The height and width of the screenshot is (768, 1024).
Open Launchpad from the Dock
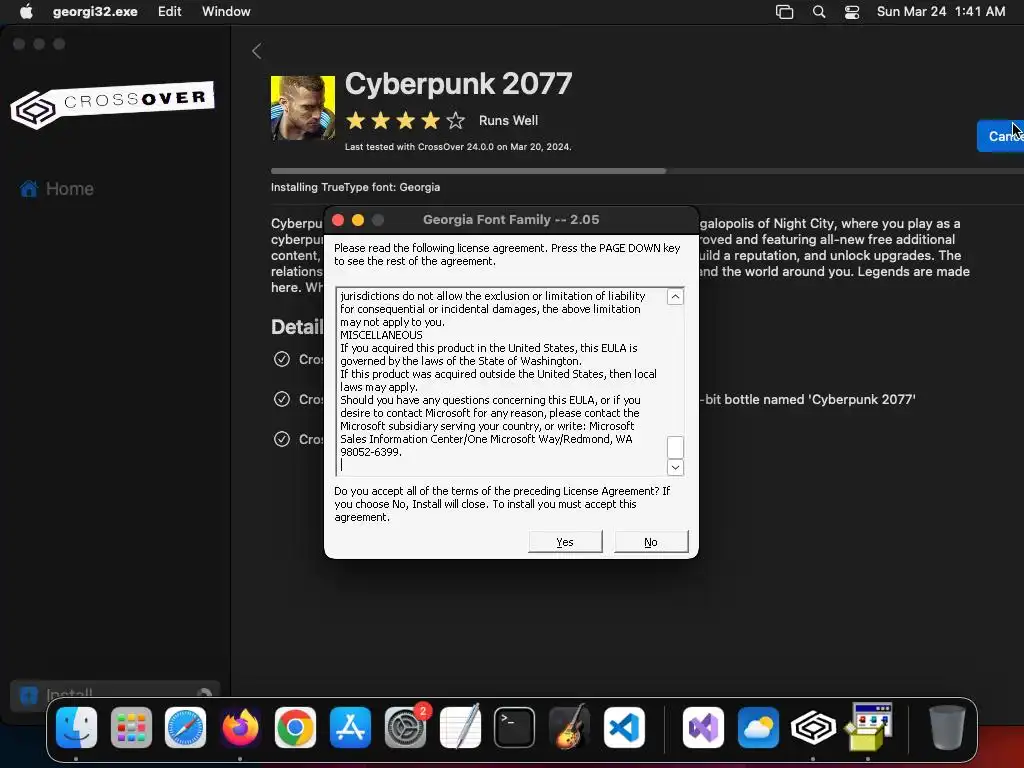(131, 728)
